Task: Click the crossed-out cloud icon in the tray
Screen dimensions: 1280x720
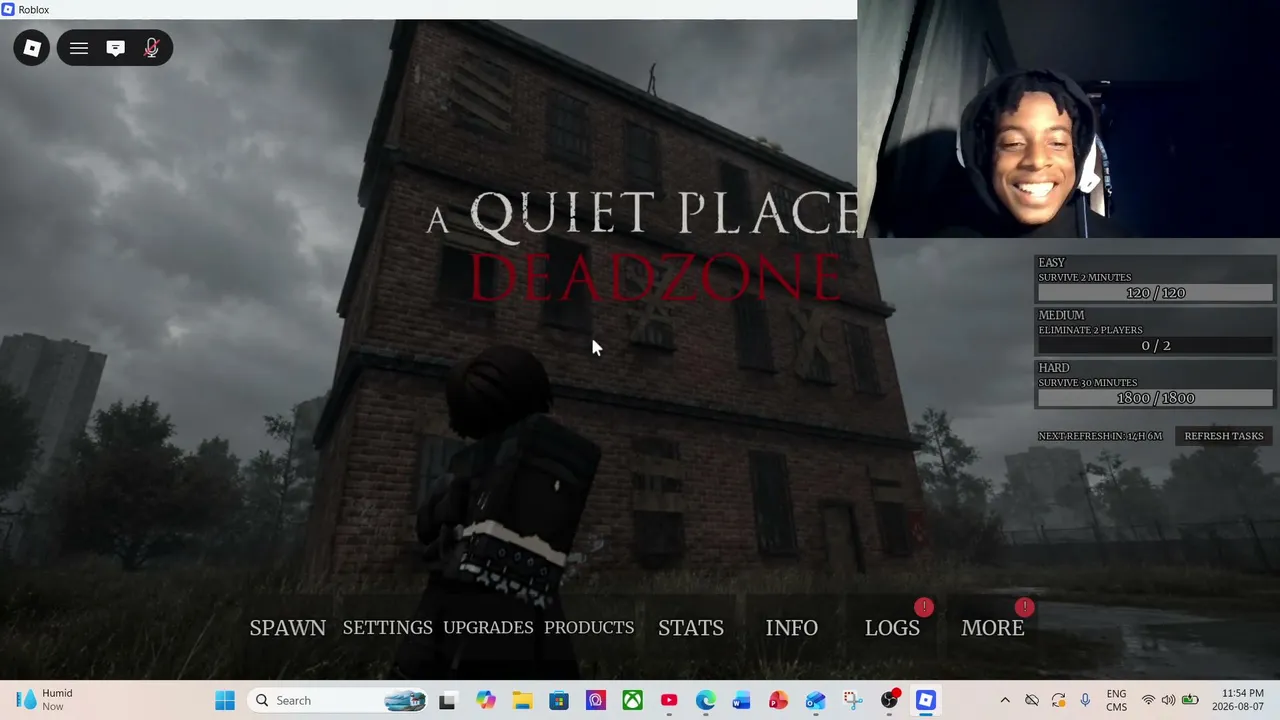Action: (1032, 701)
